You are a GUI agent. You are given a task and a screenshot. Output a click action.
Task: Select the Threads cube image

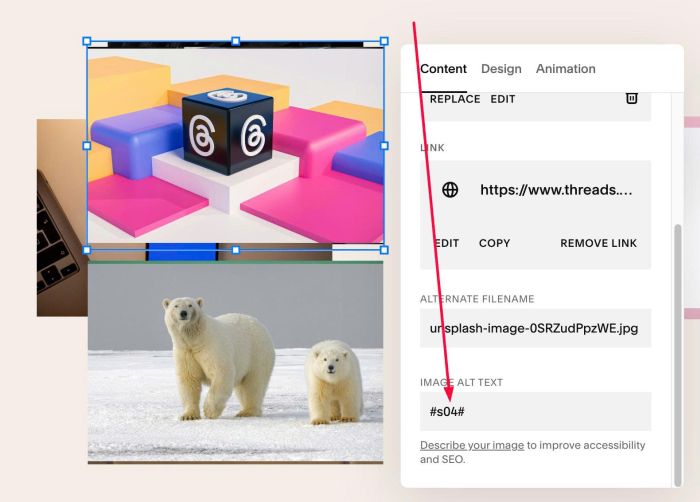point(235,146)
